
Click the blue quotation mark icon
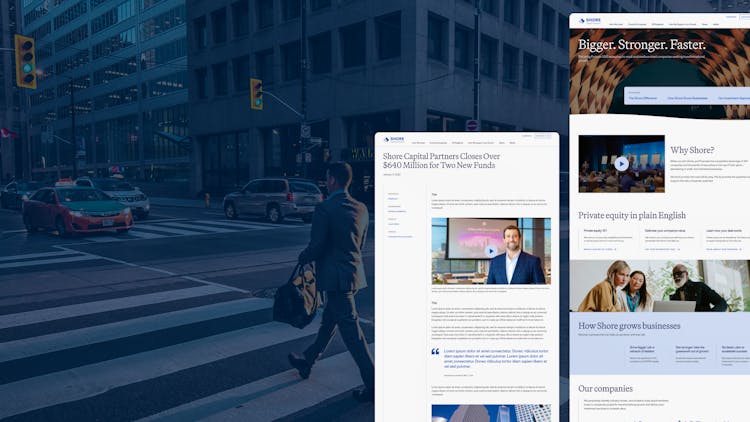pos(435,352)
